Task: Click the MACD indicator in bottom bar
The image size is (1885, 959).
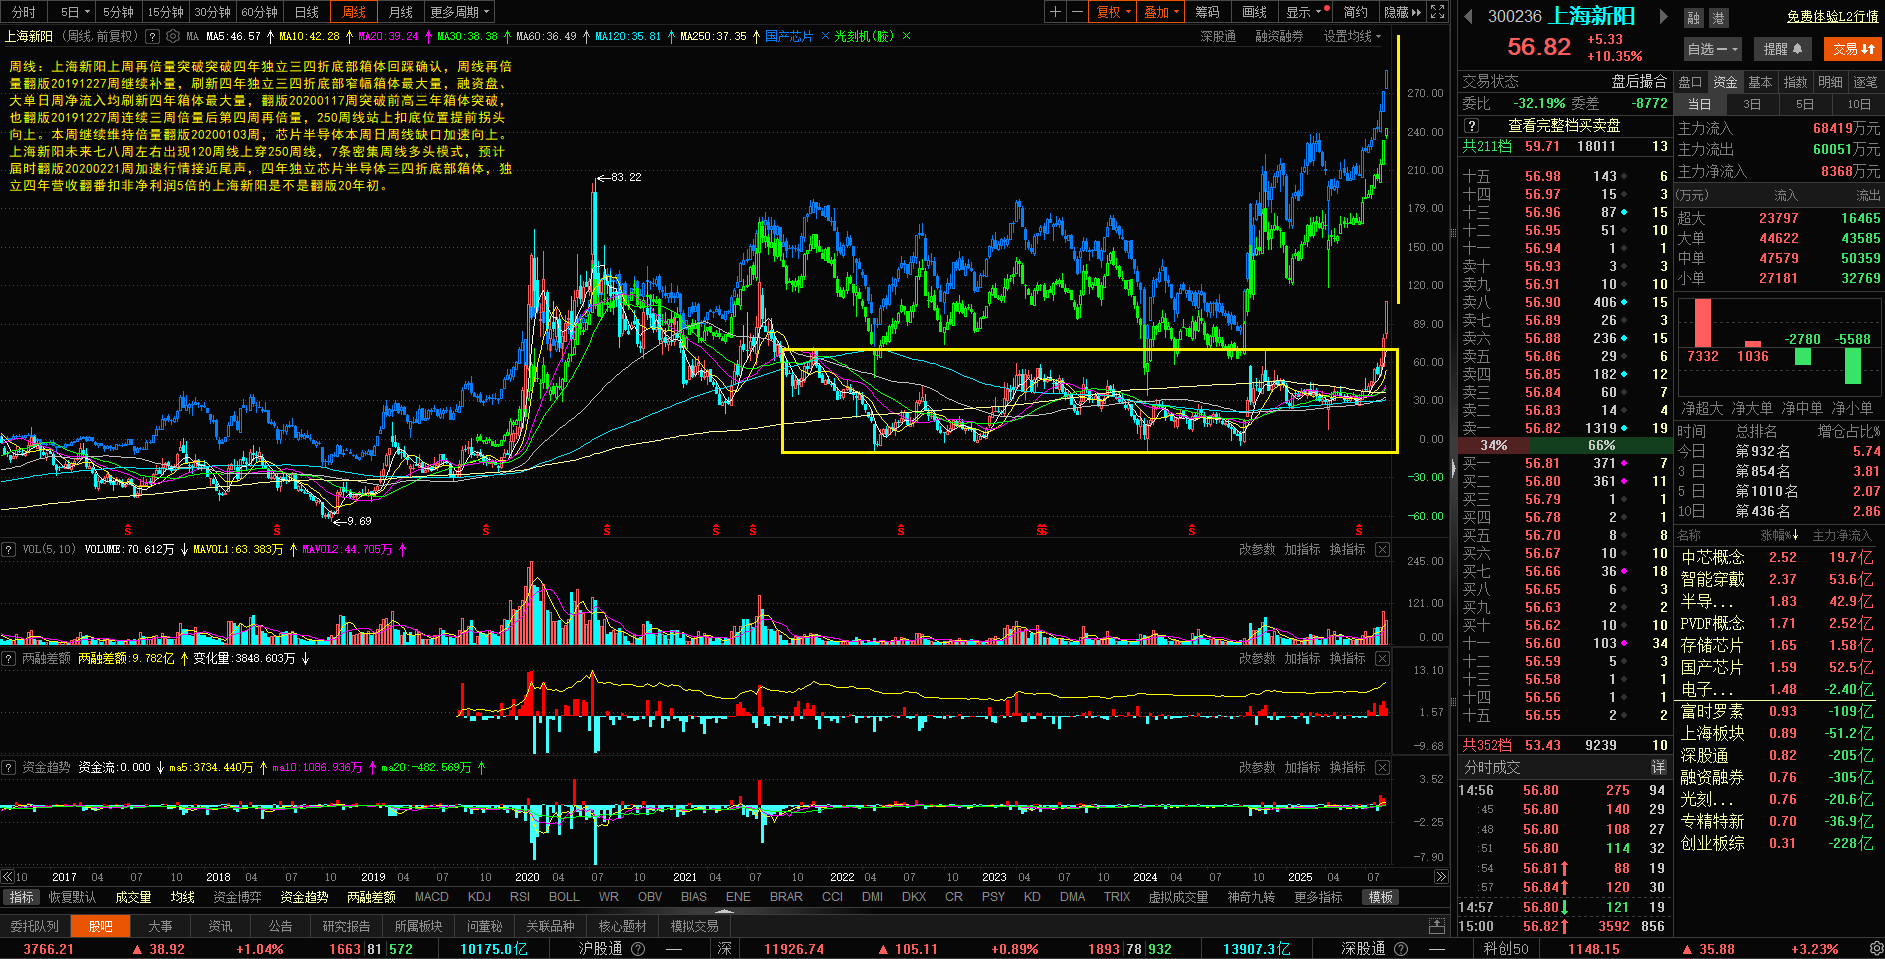Action: [431, 897]
